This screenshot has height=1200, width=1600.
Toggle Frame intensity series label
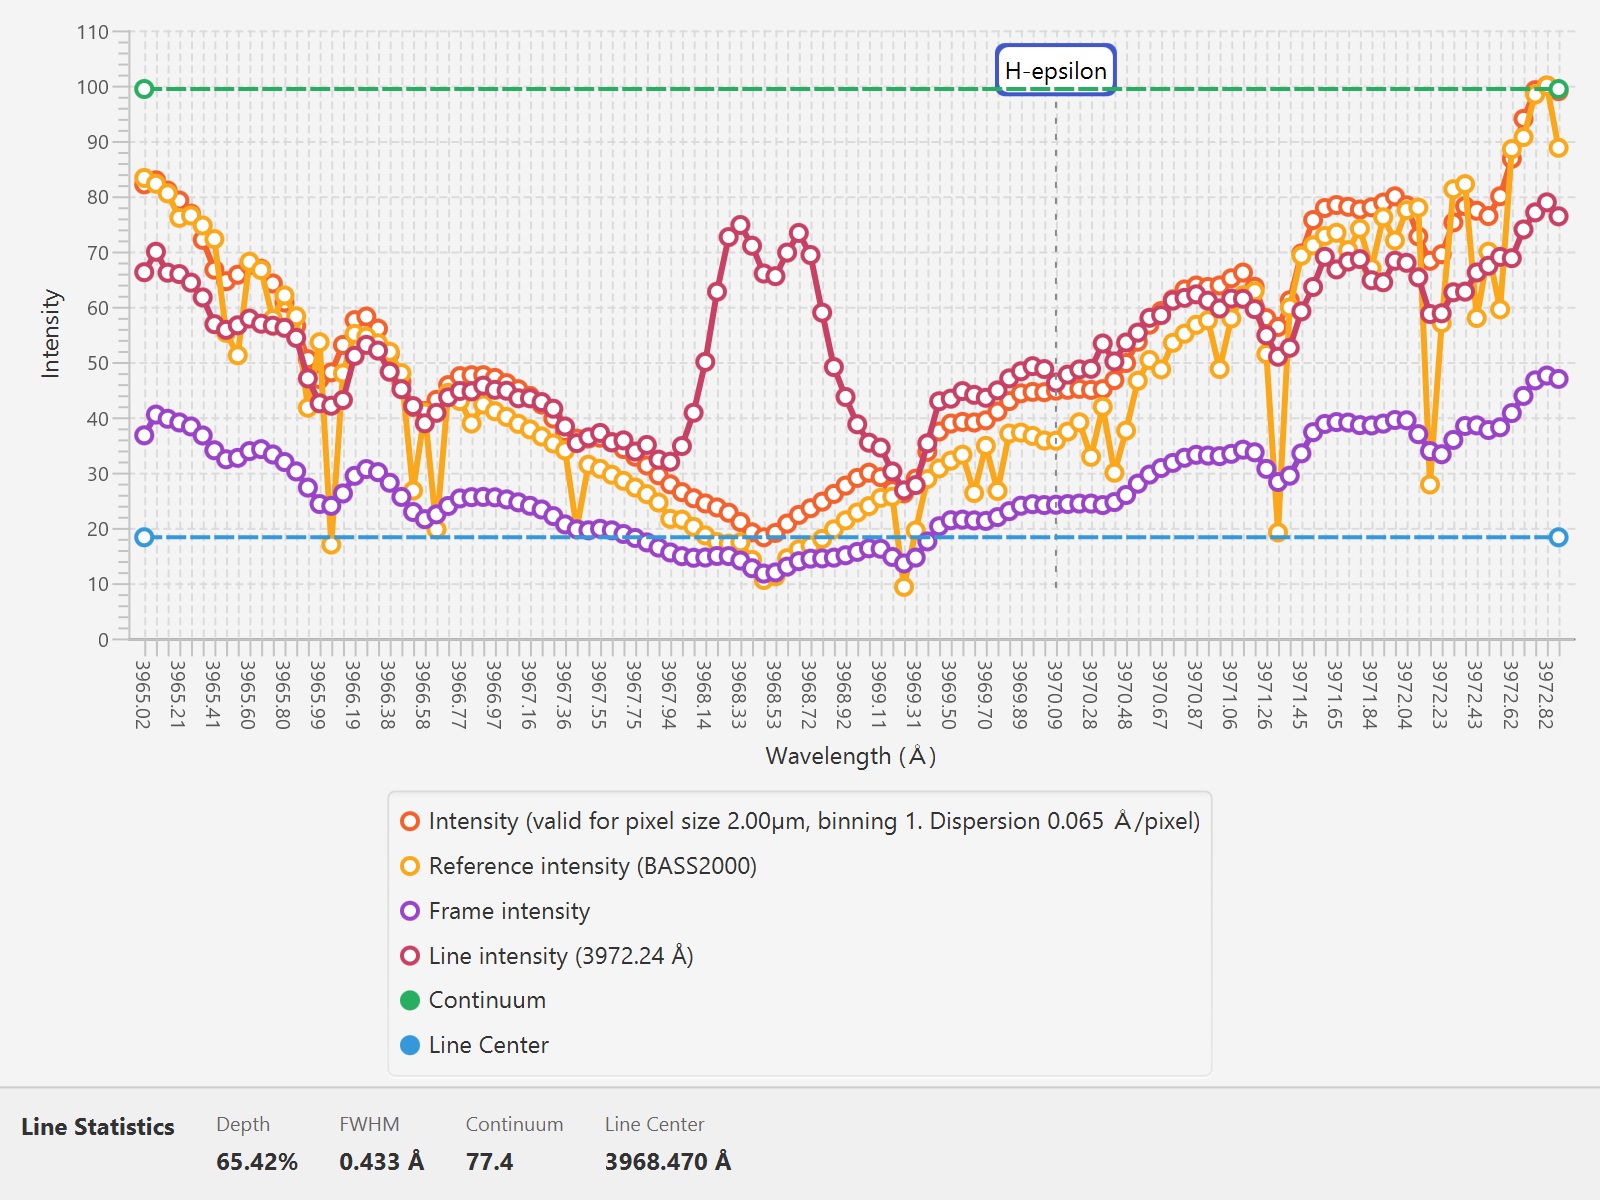[x=509, y=911]
